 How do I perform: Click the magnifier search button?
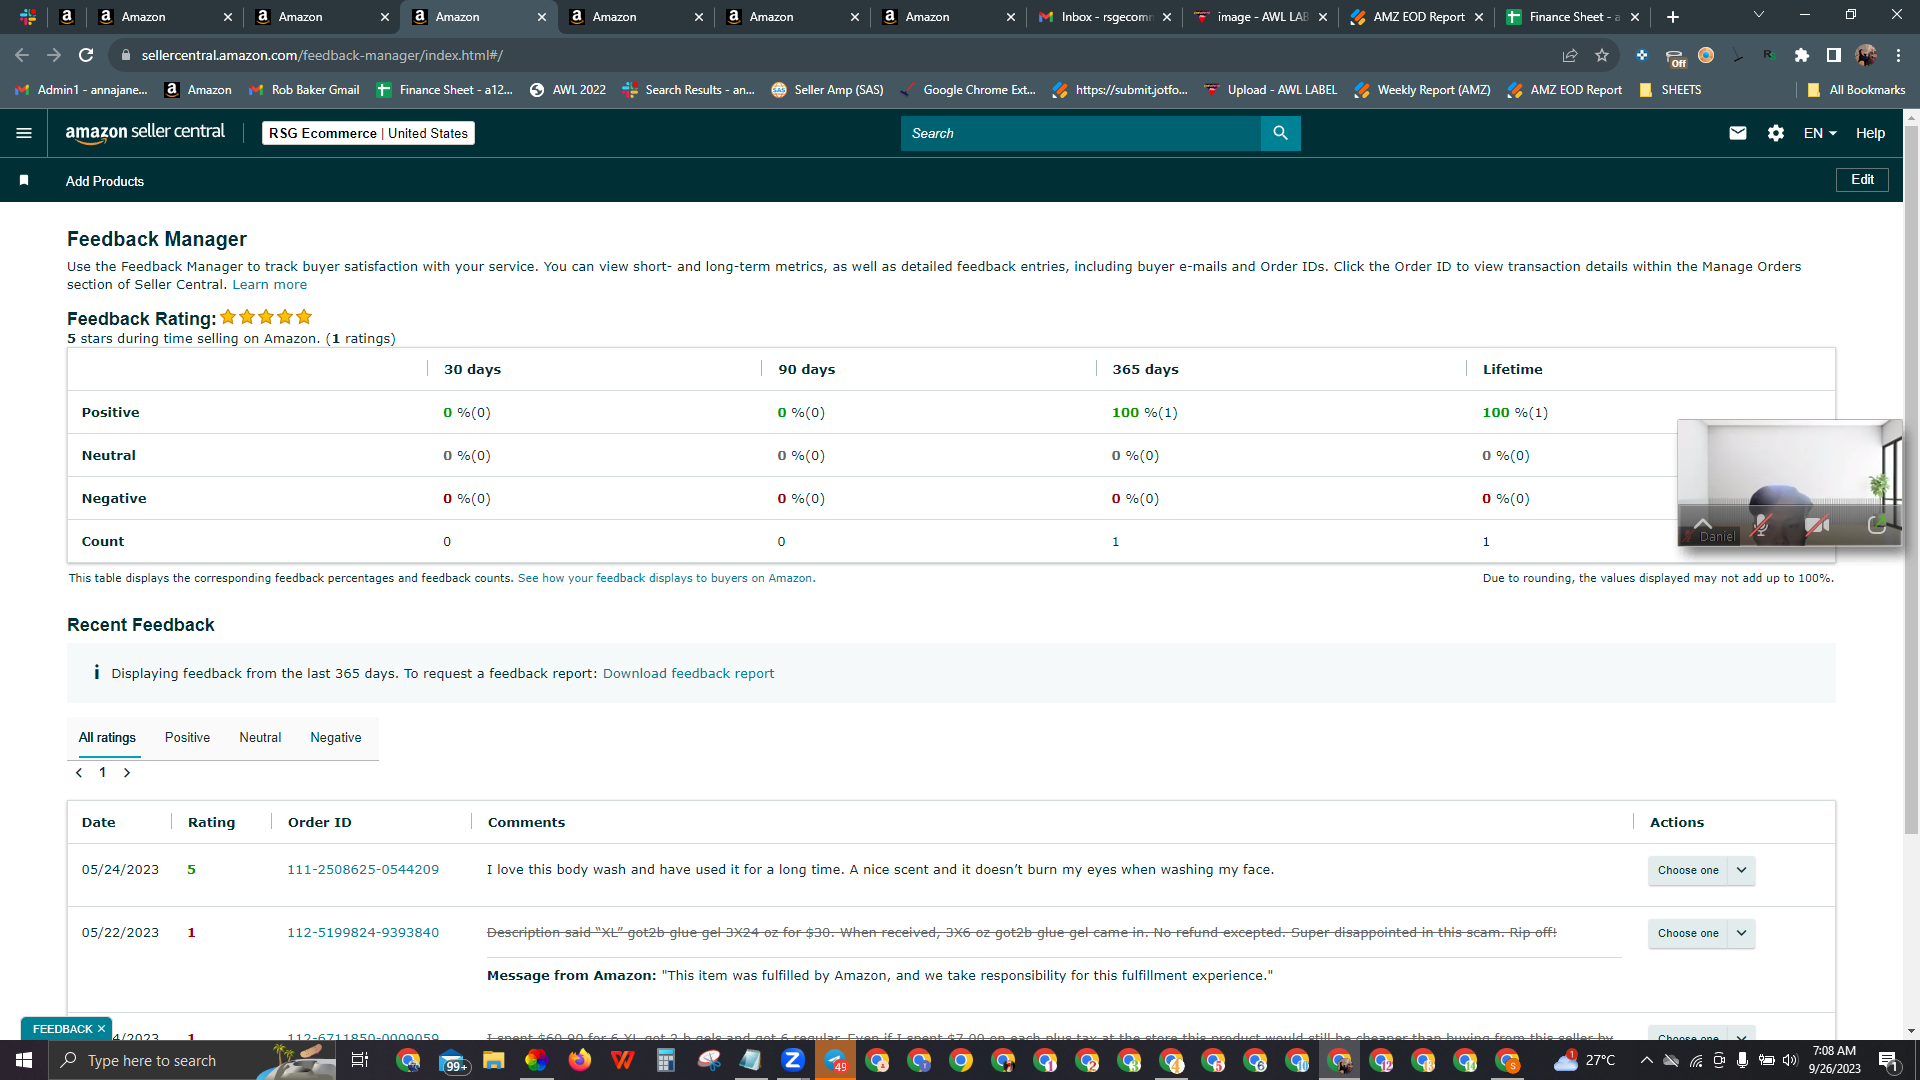(x=1280, y=133)
